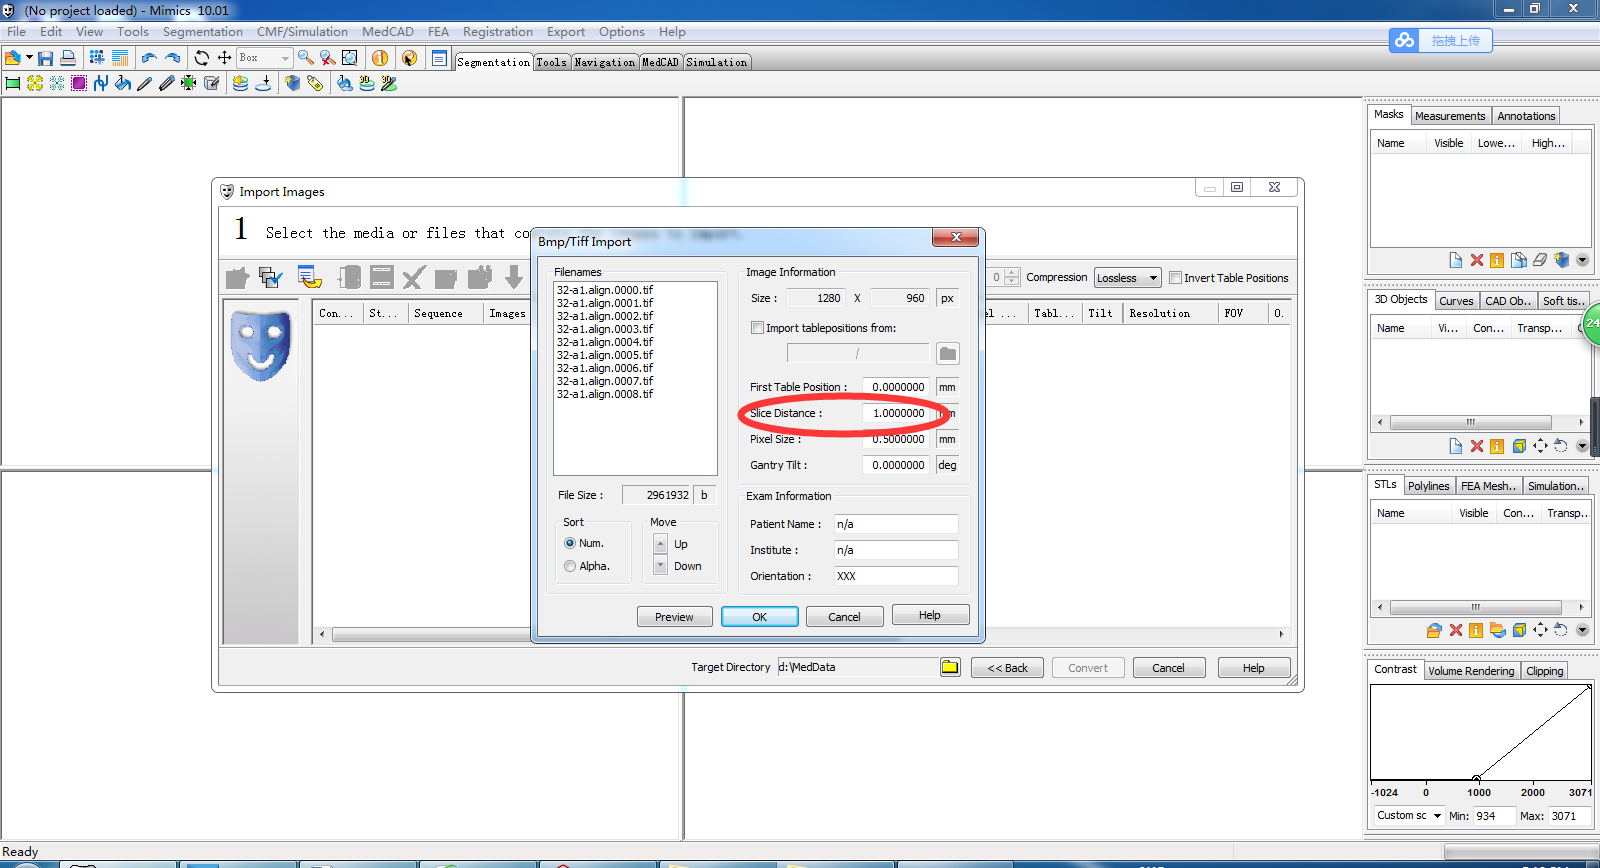This screenshot has height=868, width=1600.
Task: Select the Num. sort radio button
Action: (x=570, y=543)
